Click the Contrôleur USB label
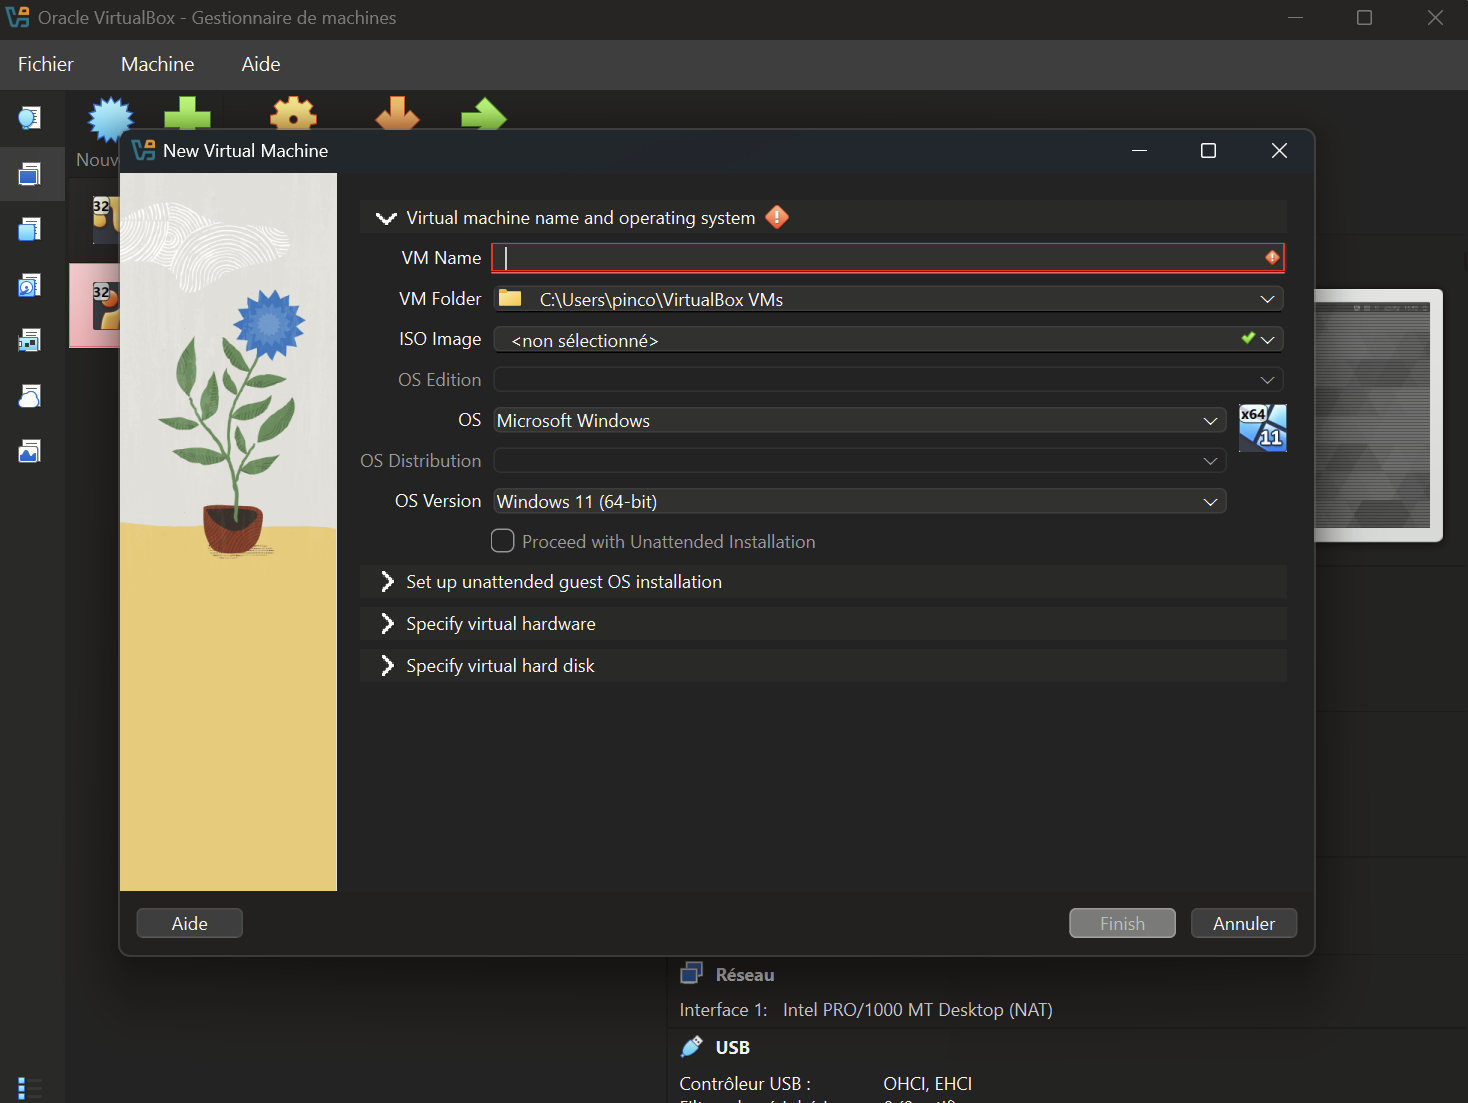Image resolution: width=1468 pixels, height=1103 pixels. 745,1084
